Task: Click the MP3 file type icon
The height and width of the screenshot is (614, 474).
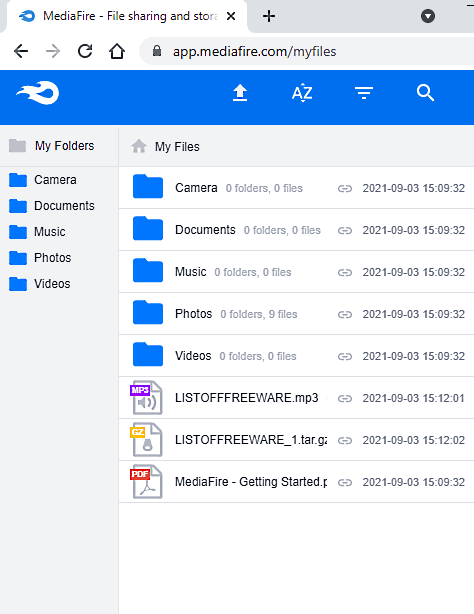Action: click(146, 397)
